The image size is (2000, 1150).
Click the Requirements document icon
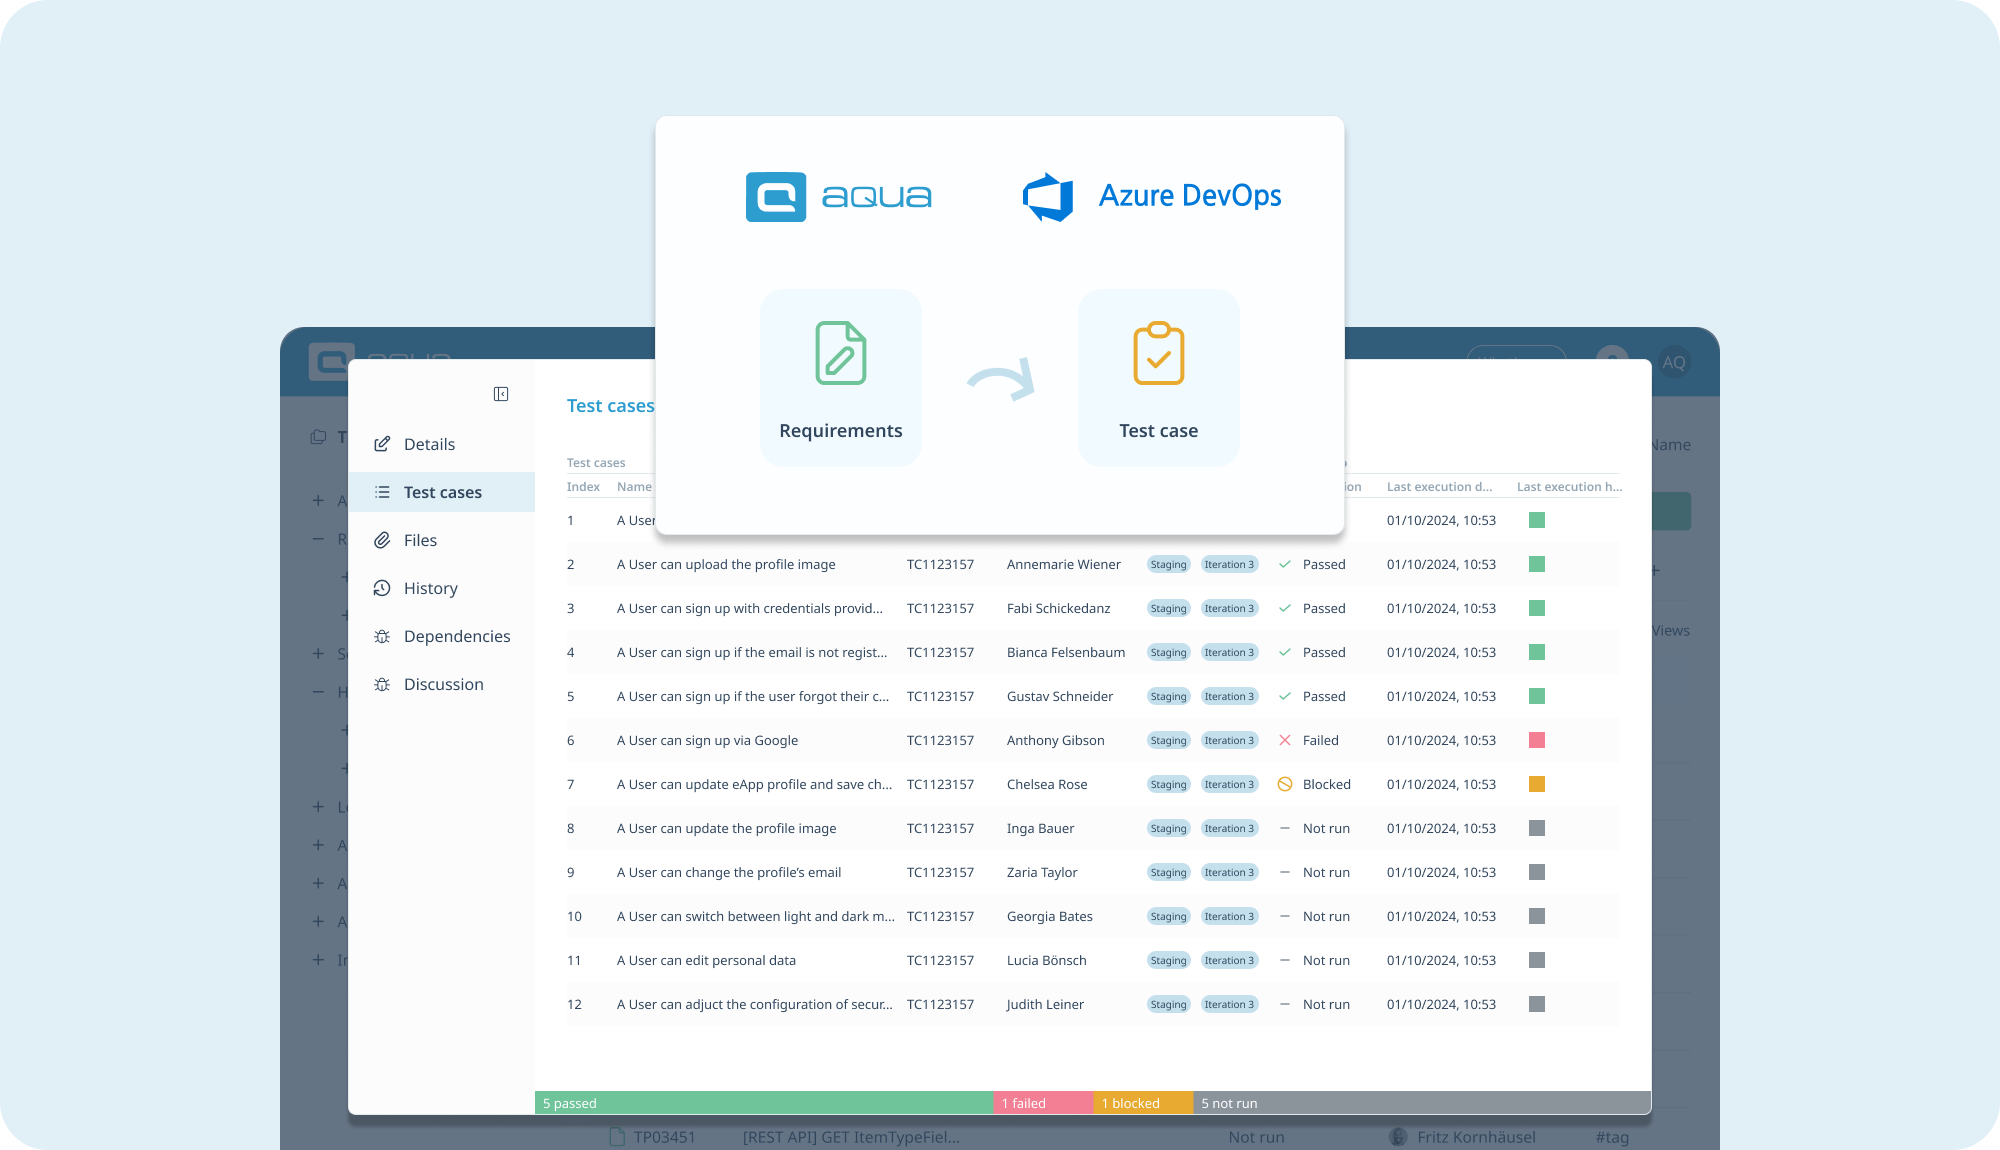[x=840, y=353]
